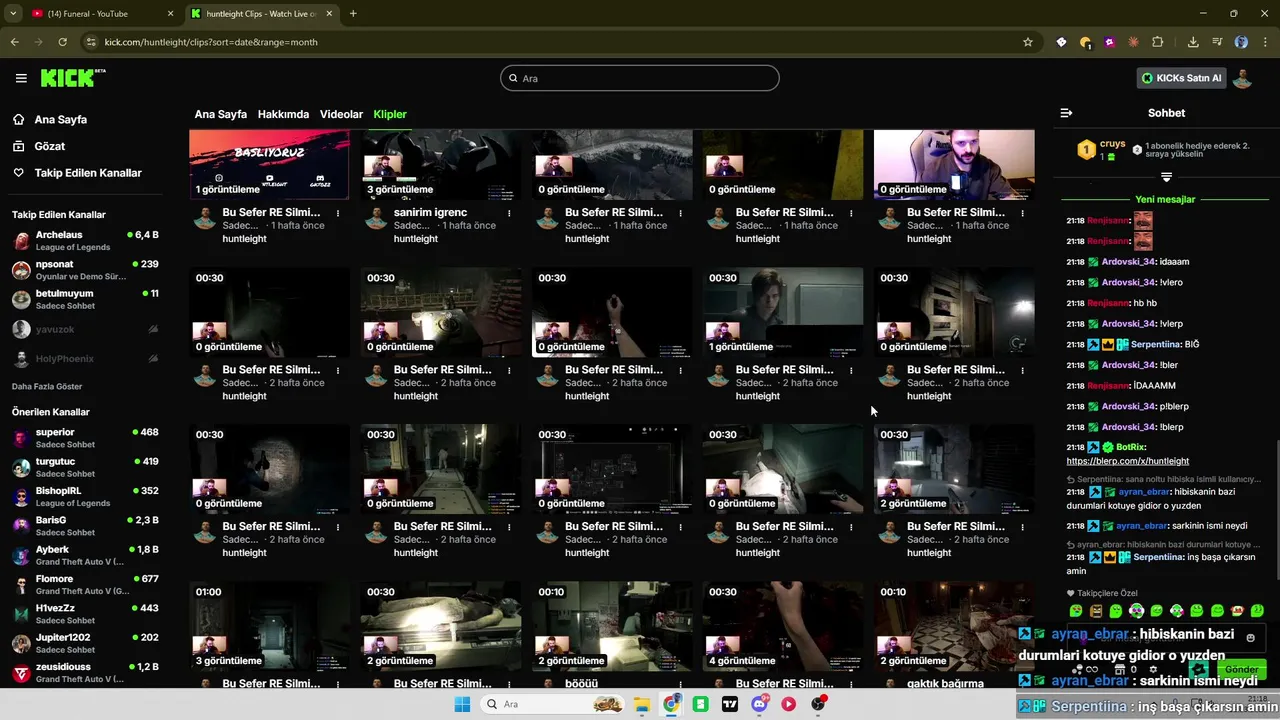This screenshot has width=1280, height=720.
Task: Open Ana Sayfa in left sidebar
Action: tap(60, 119)
